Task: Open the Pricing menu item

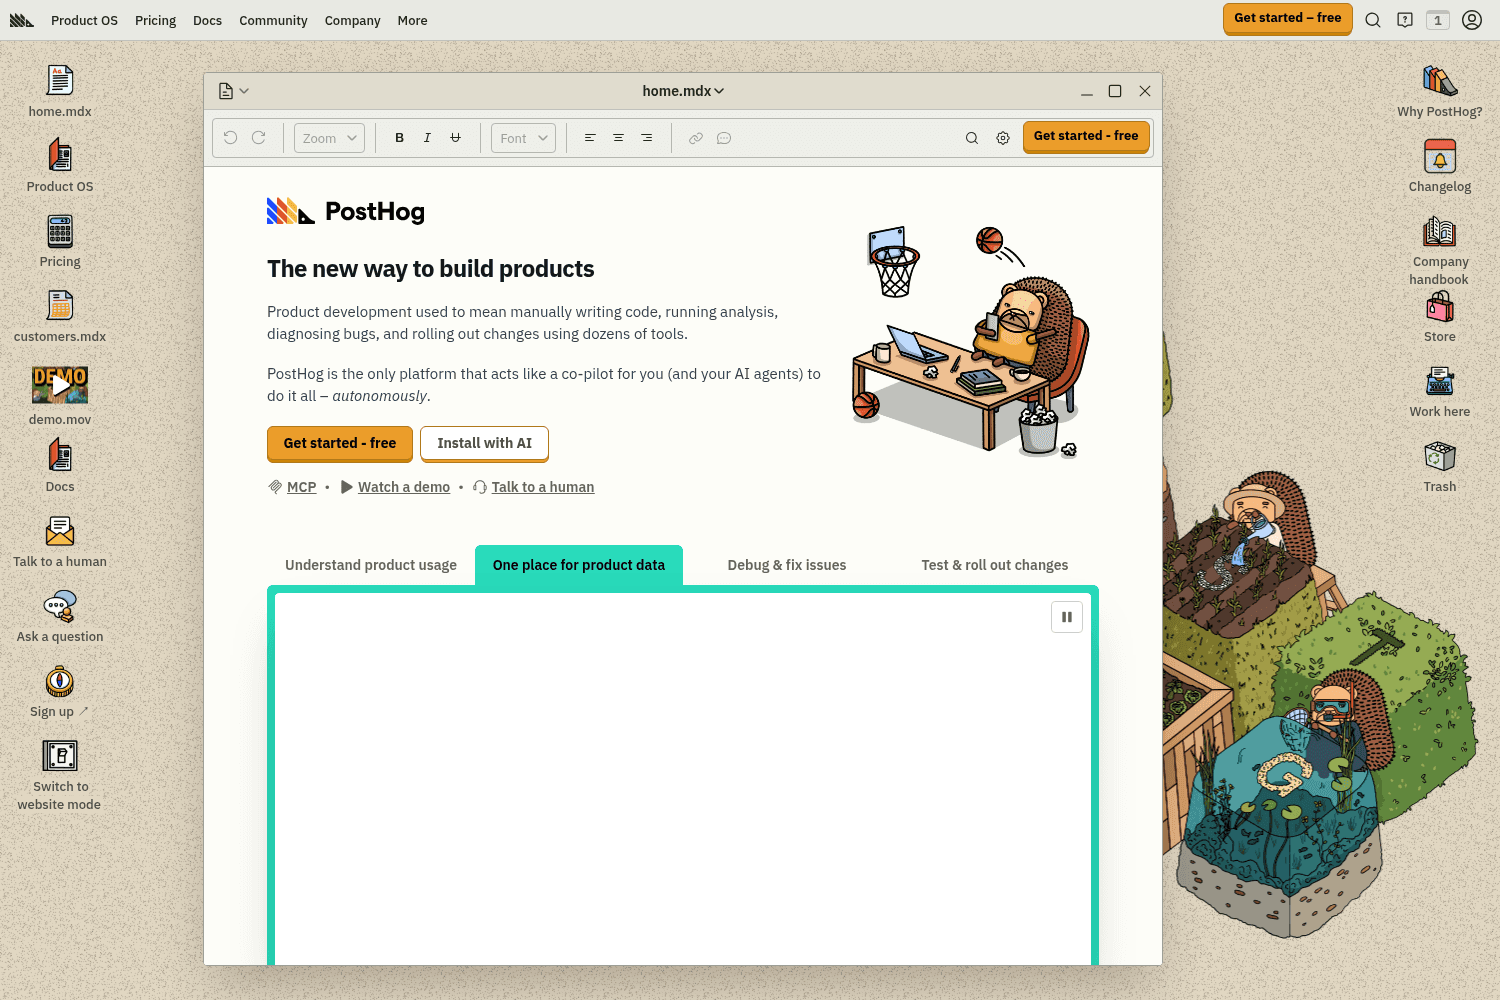Action: coord(155,20)
